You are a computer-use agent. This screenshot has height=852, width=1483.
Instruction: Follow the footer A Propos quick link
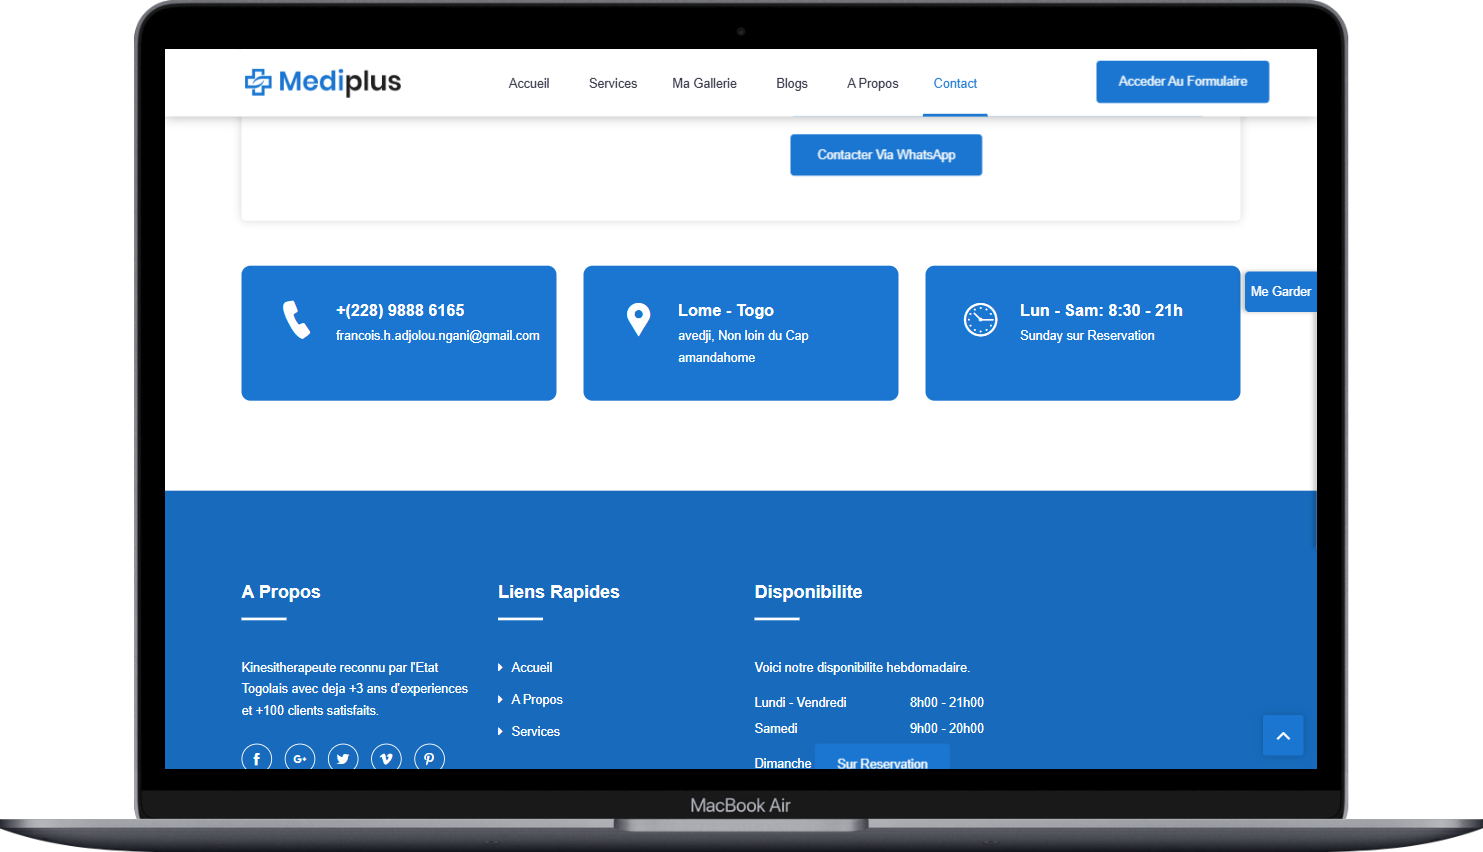(x=537, y=700)
